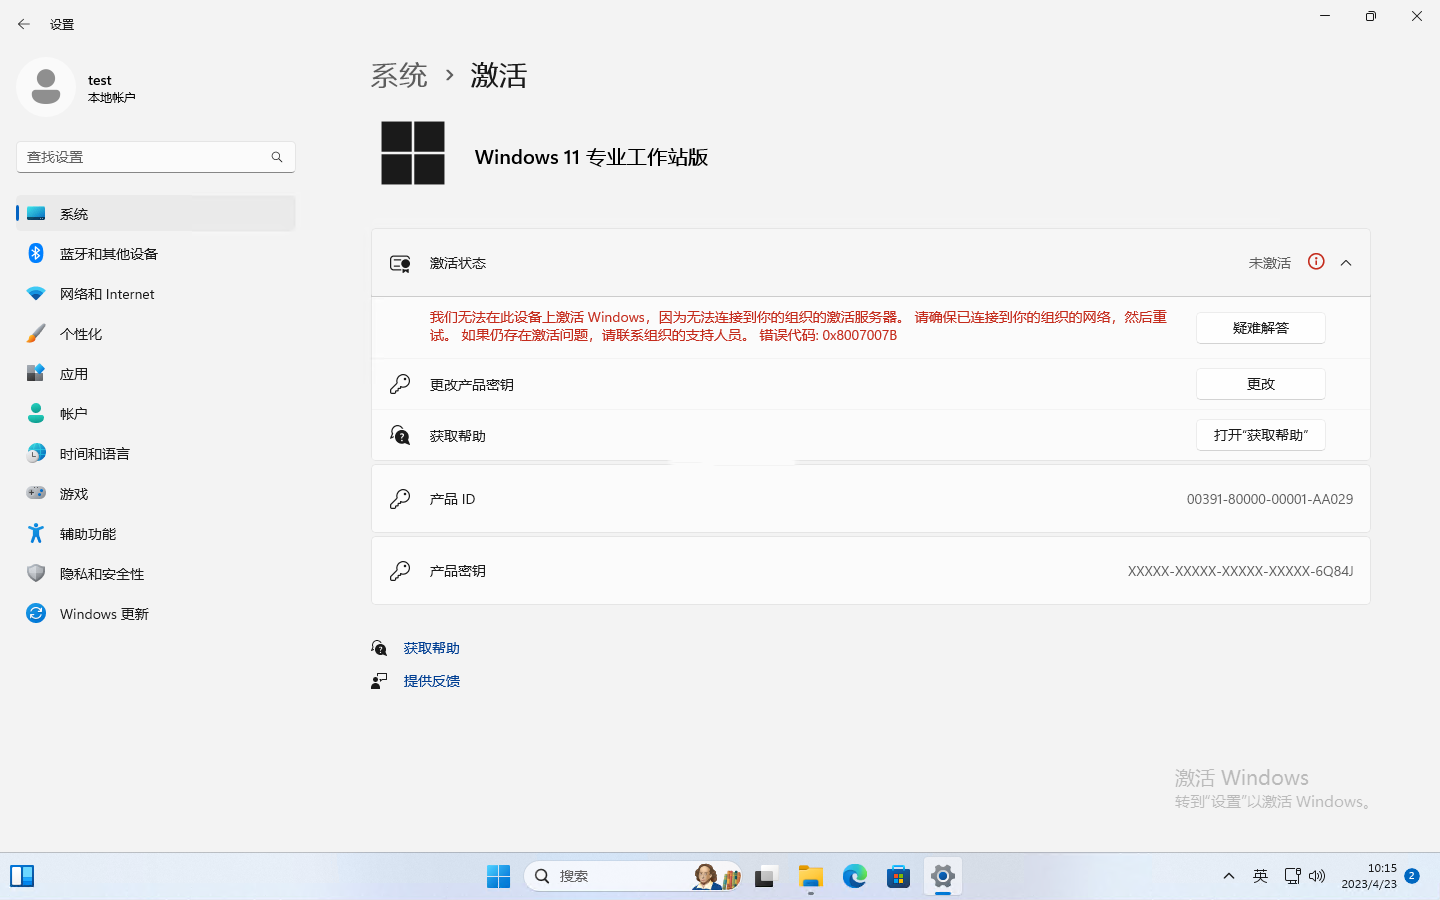Click the key icon beside 产品密钥
This screenshot has width=1440, height=900.
[400, 571]
